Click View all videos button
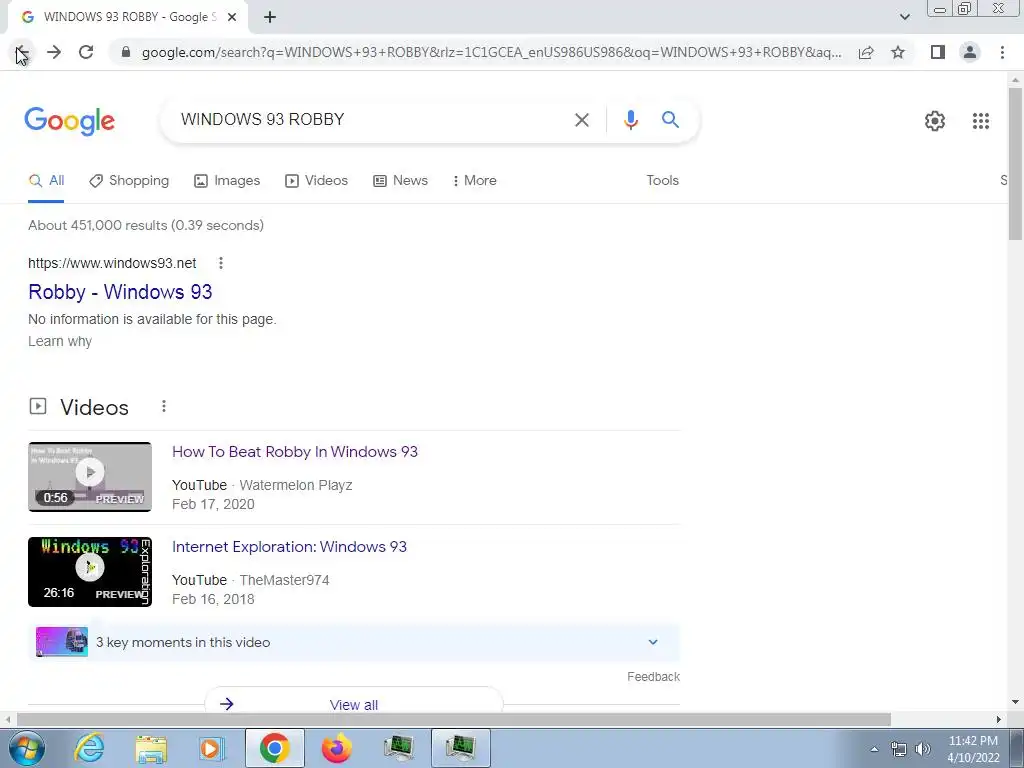The height and width of the screenshot is (768, 1024). click(353, 704)
